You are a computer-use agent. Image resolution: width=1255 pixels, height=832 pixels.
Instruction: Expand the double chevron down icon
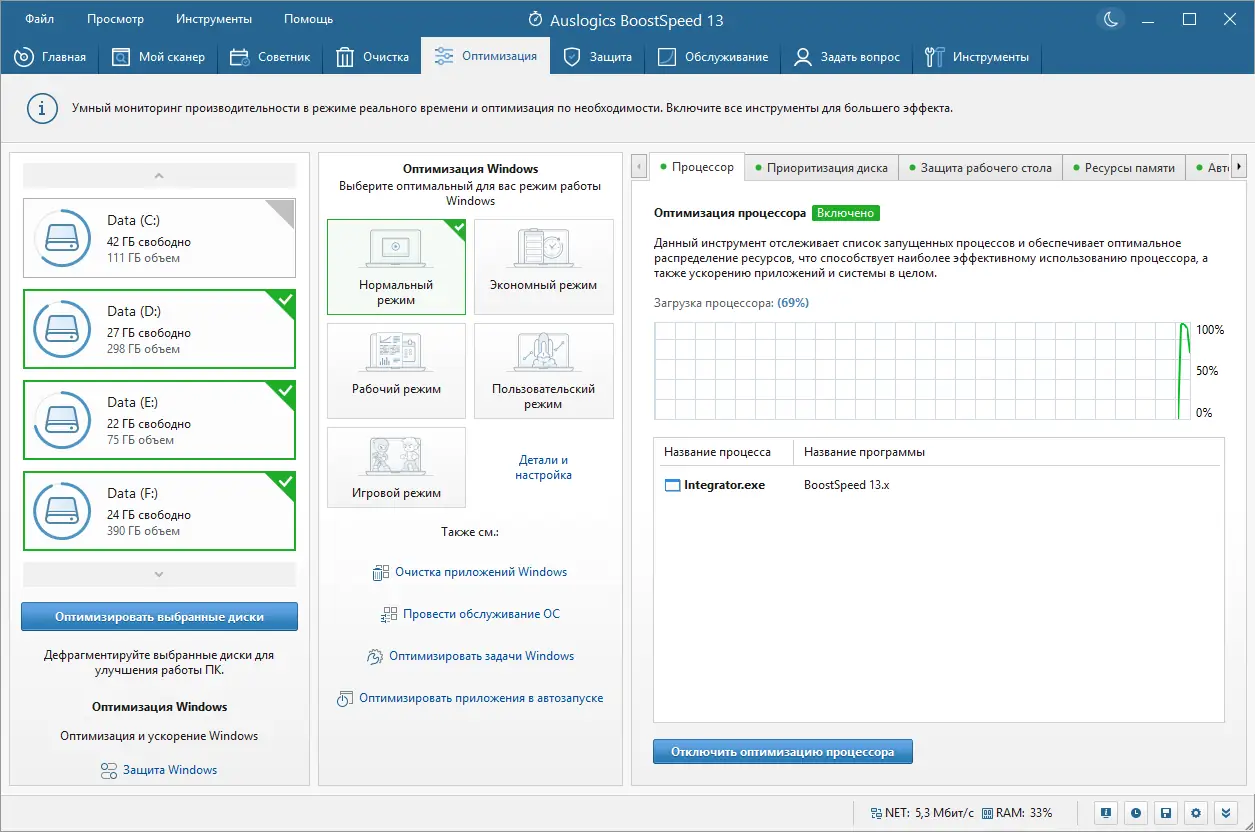click(x=1226, y=813)
